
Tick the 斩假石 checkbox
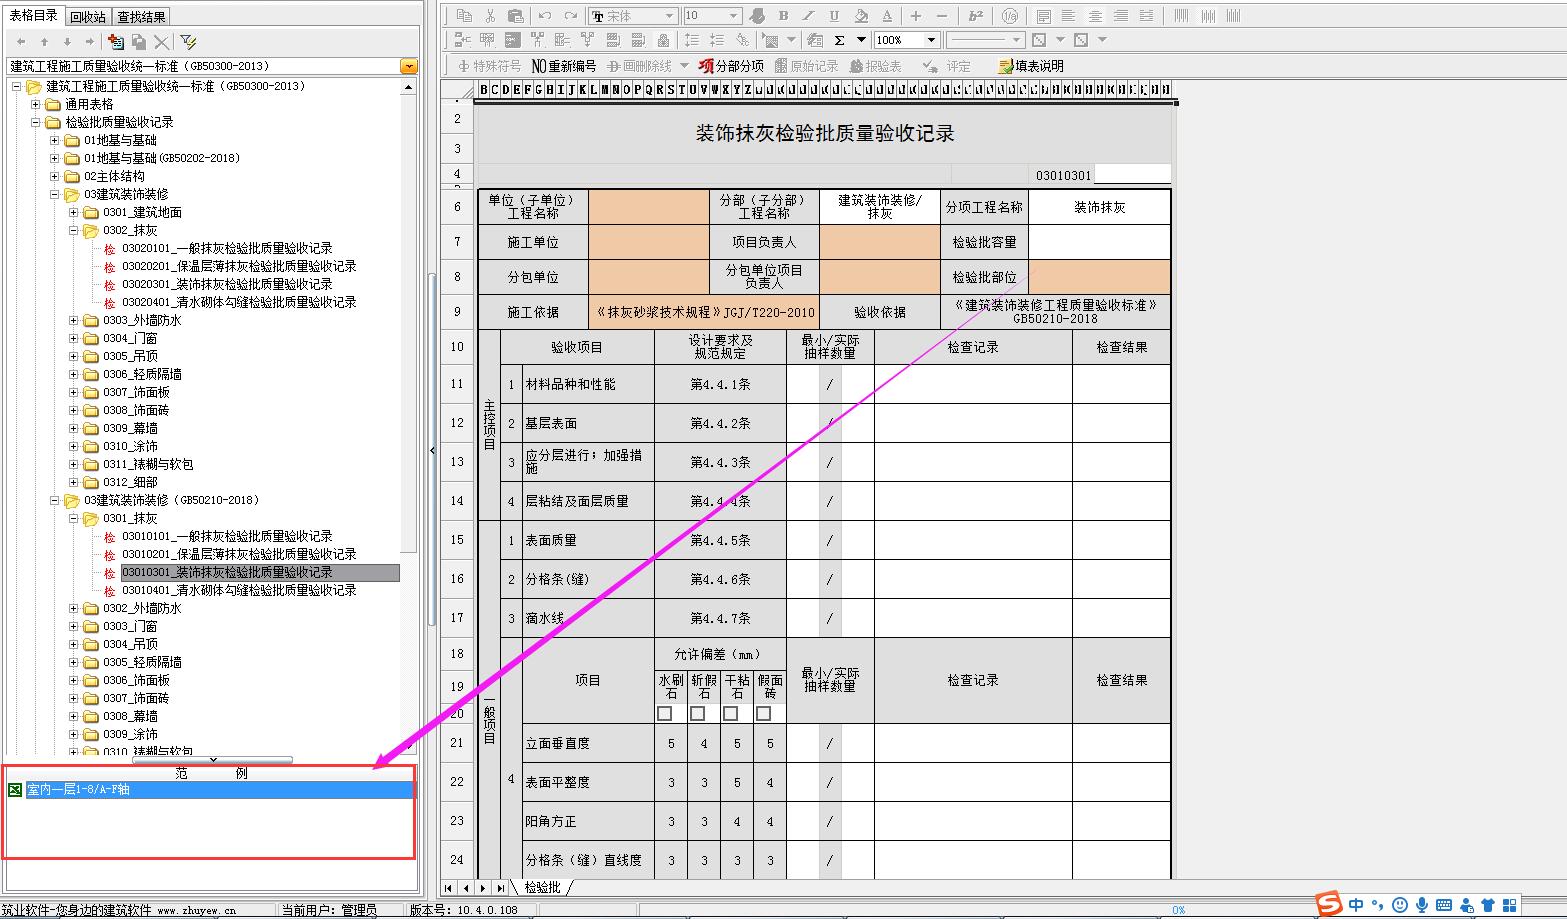(698, 714)
